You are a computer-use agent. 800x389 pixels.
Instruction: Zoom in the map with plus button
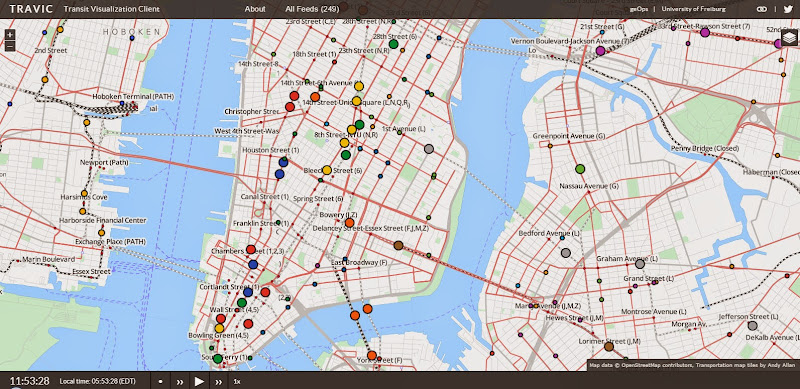[x=10, y=35]
